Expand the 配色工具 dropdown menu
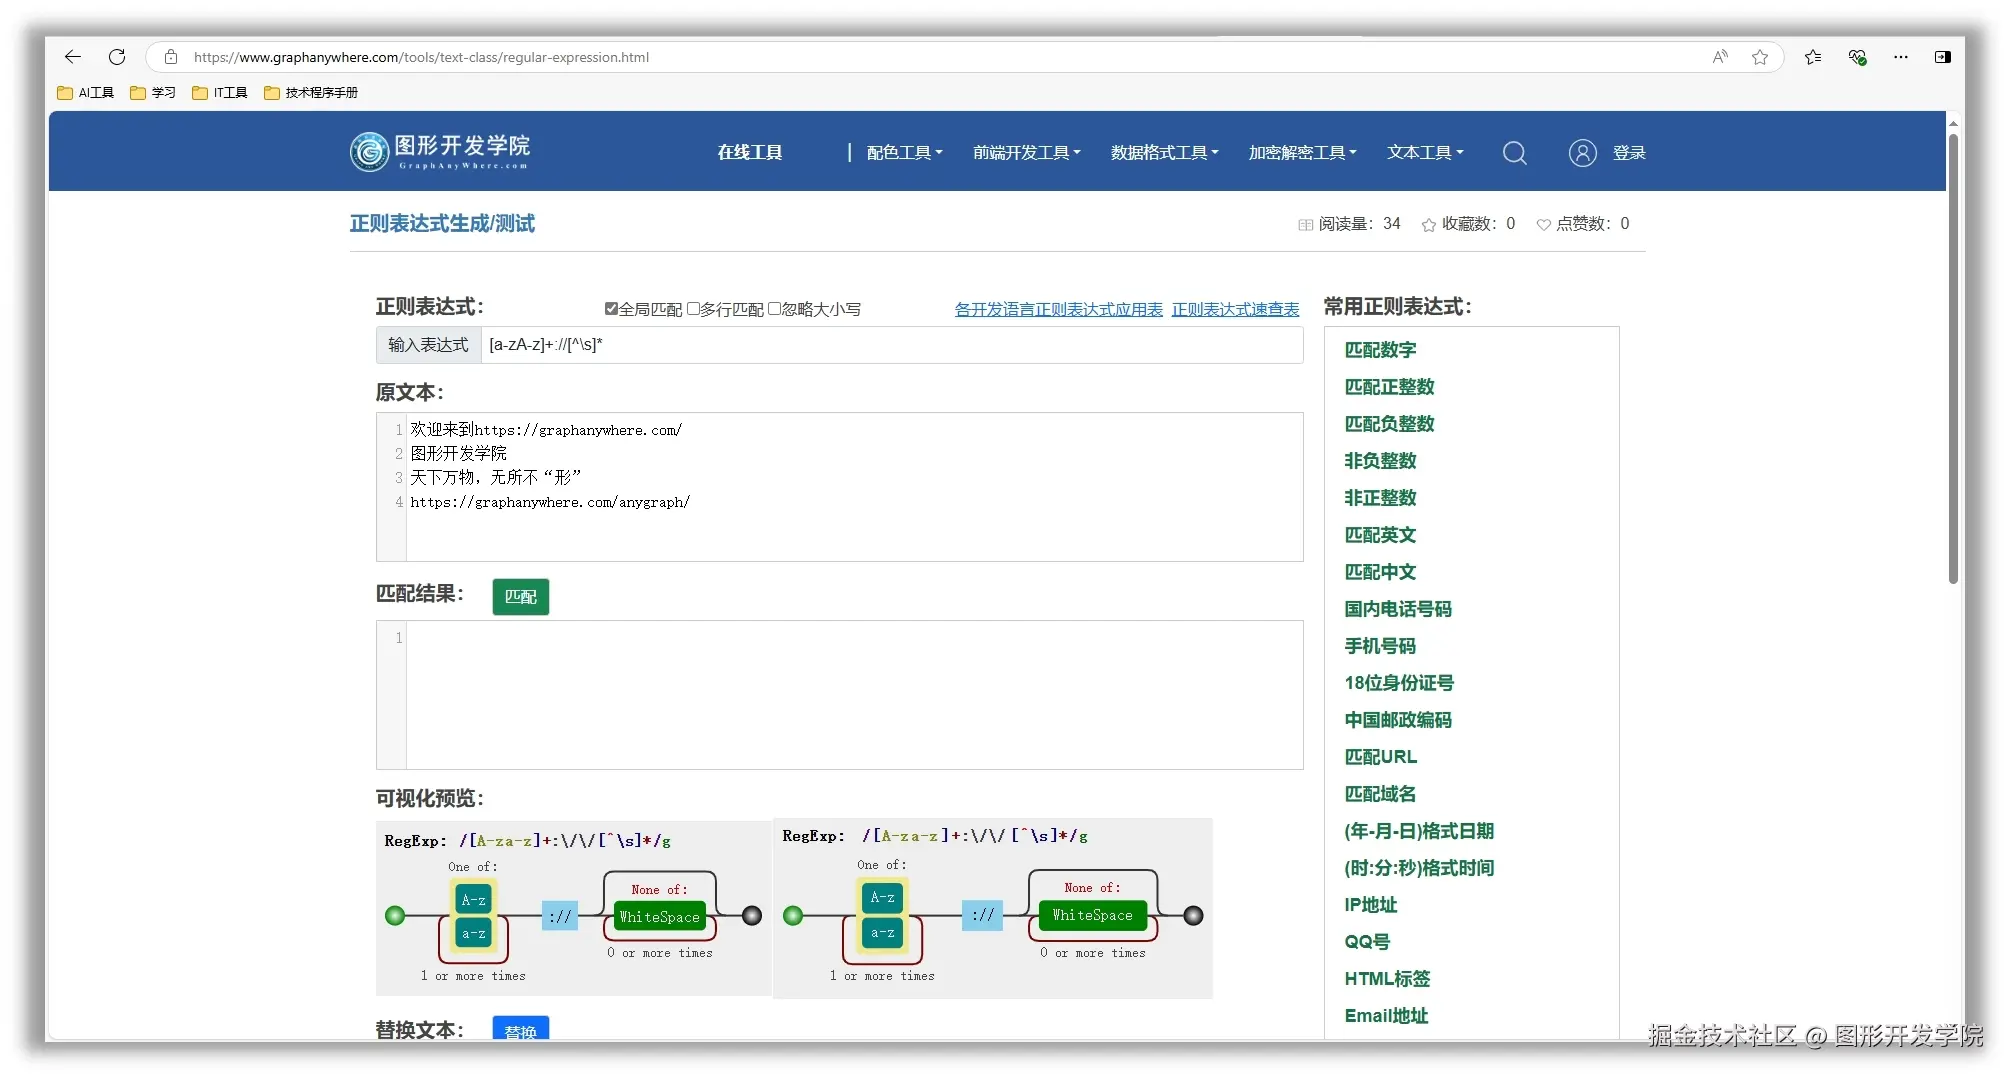This screenshot has height=1078, width=2012. coord(905,153)
